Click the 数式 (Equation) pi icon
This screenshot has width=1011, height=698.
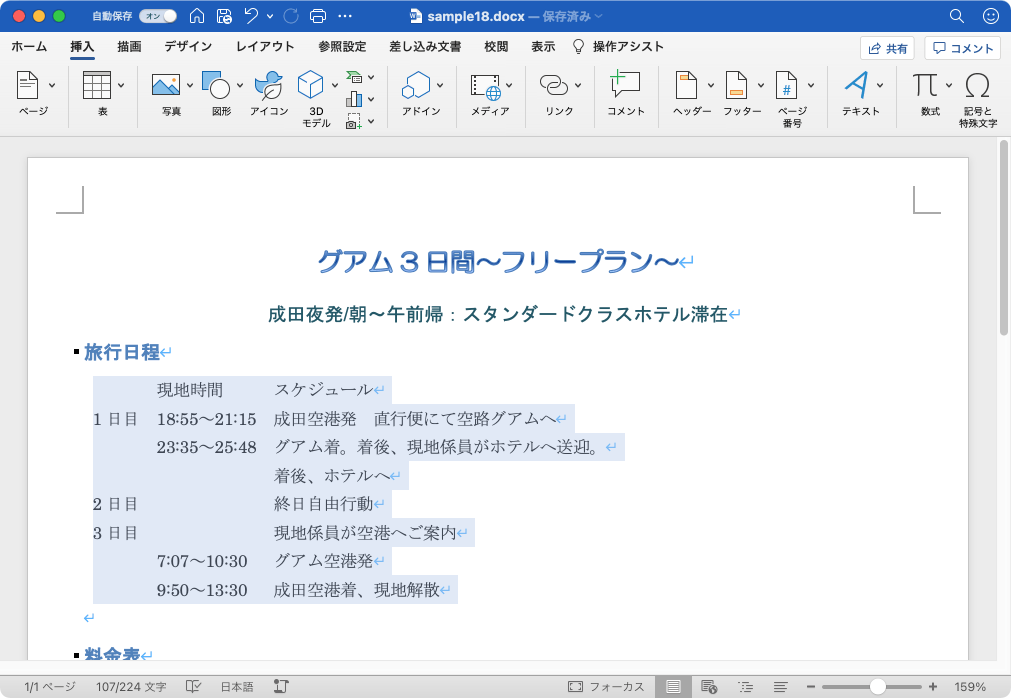pos(925,86)
